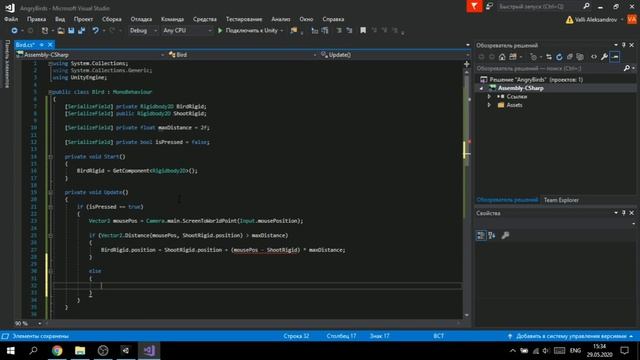This screenshot has width=640, height=360.
Task: Open the Сборка menu
Action: click(112, 19)
